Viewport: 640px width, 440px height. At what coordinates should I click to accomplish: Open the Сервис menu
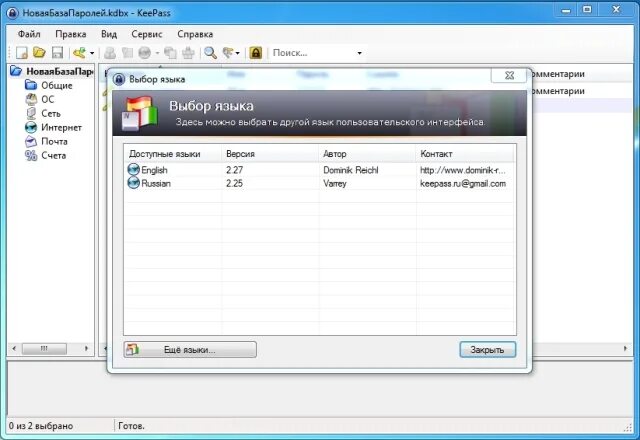click(x=147, y=34)
